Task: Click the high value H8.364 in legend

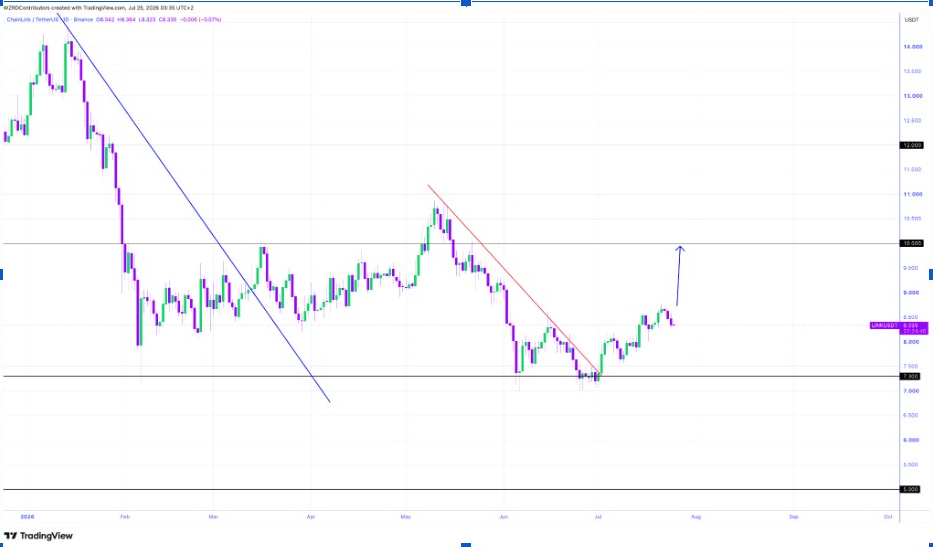Action: pyautogui.click(x=127, y=20)
